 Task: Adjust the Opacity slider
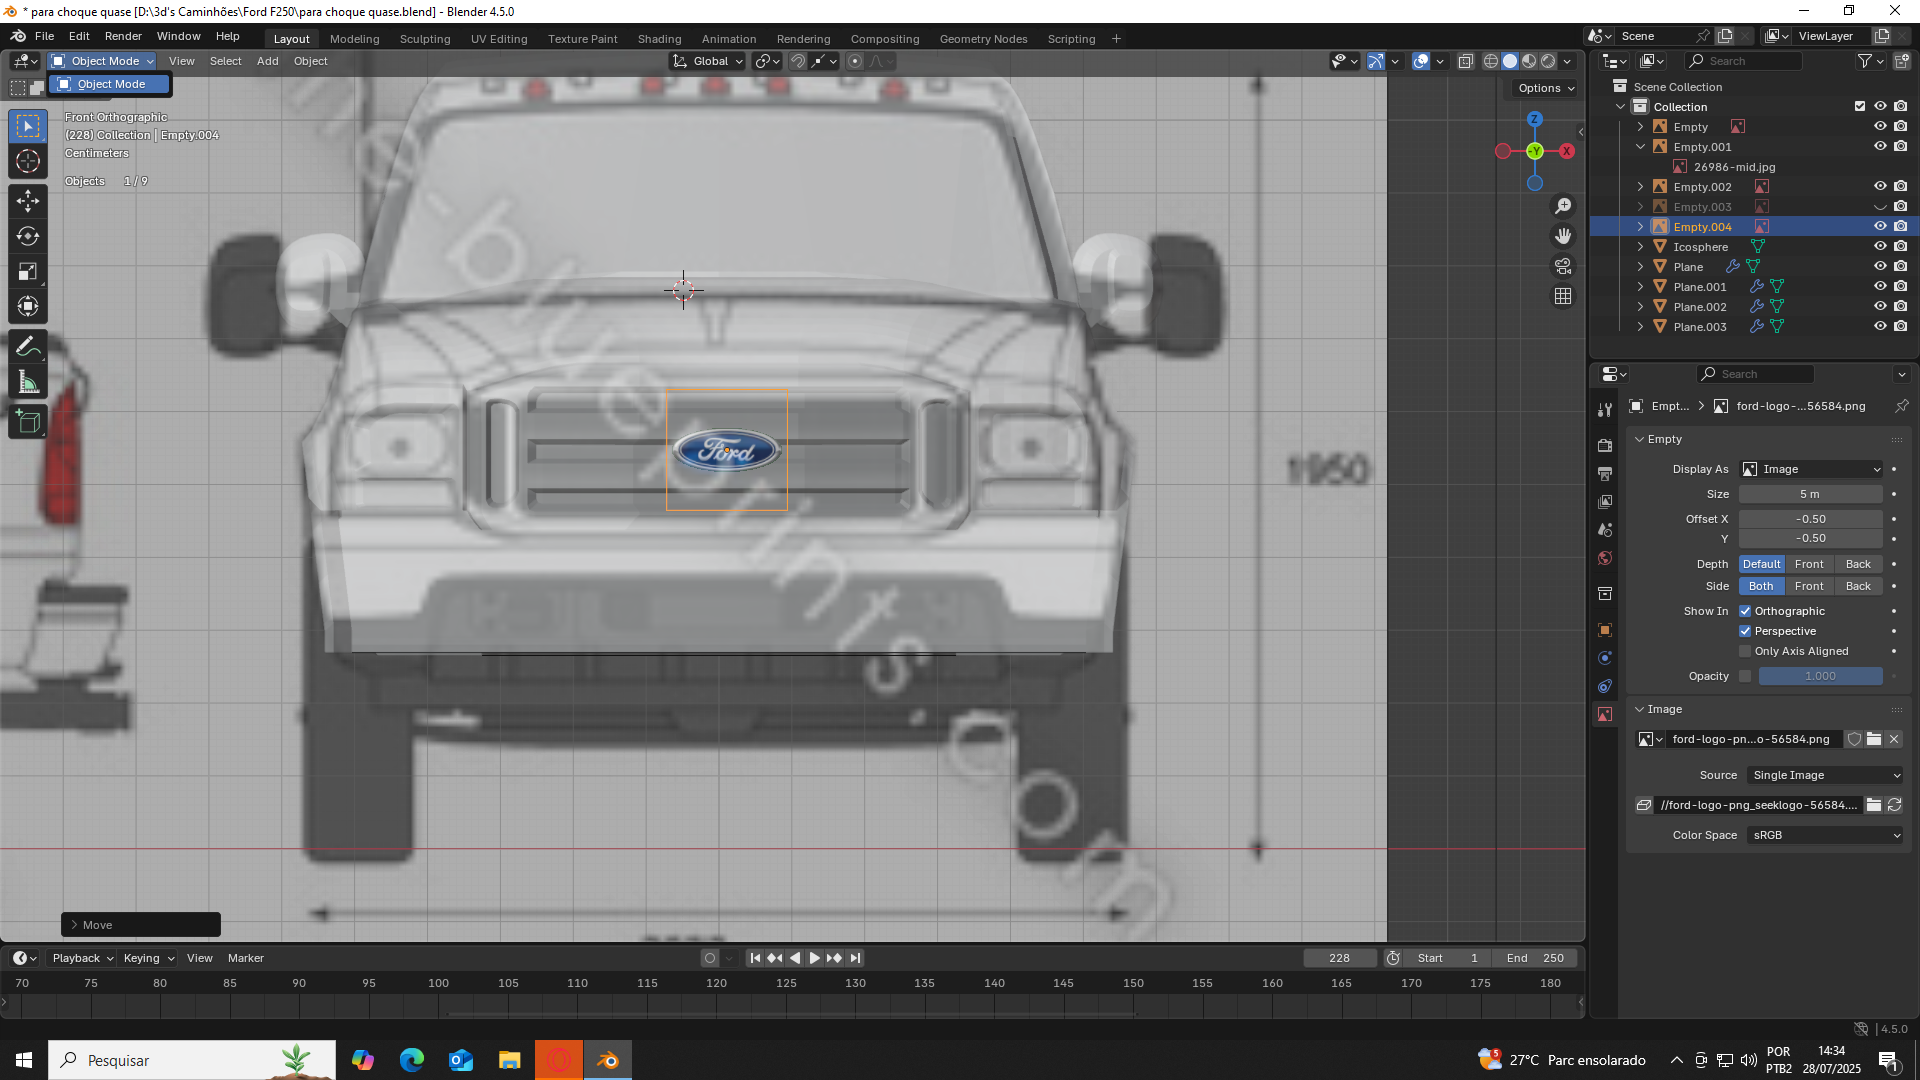(1820, 676)
